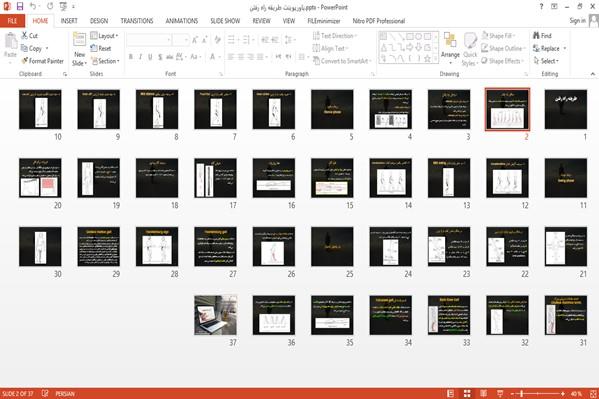This screenshot has width=599, height=399.
Task: Click the Save icon in quick access toolbar
Action: point(20,6)
